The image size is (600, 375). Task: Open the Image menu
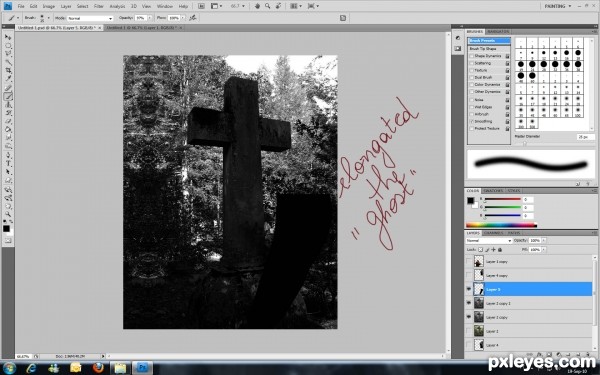[x=49, y=6]
